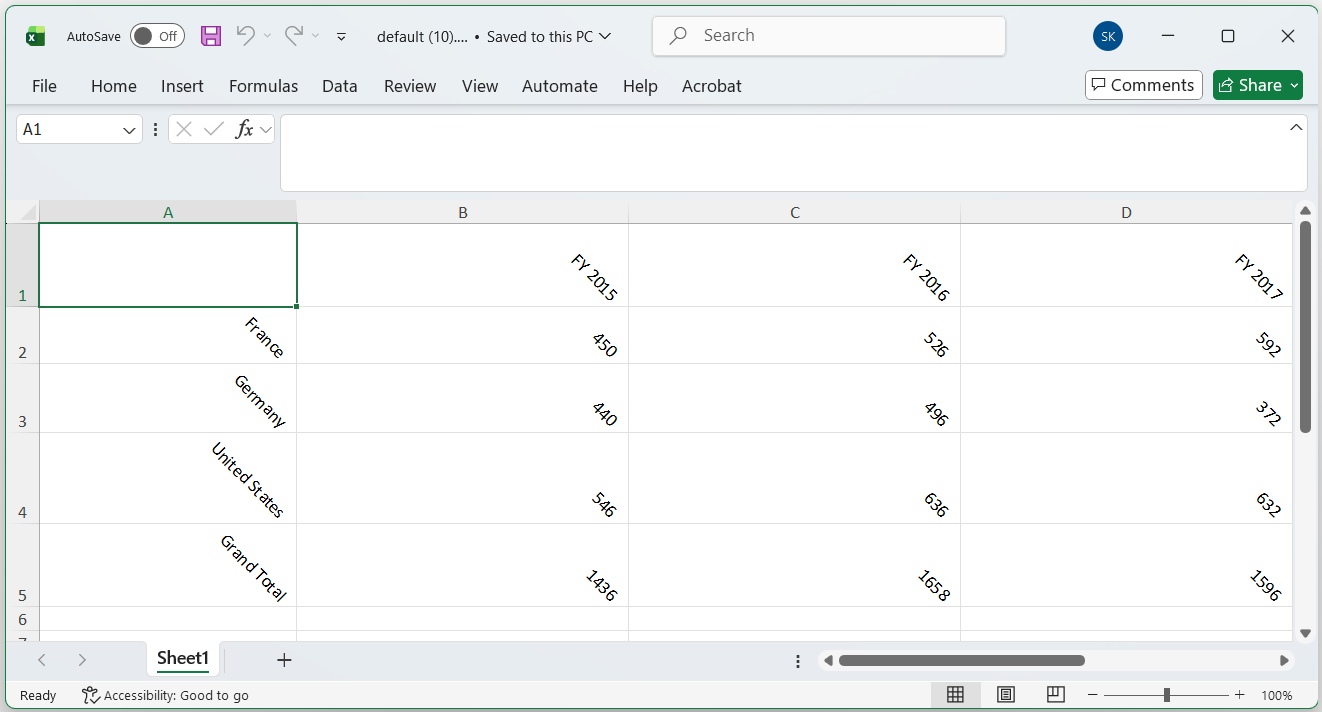Screen dimensions: 1322x712
Task: Switch to Page Break Preview icon
Action: 1055,695
